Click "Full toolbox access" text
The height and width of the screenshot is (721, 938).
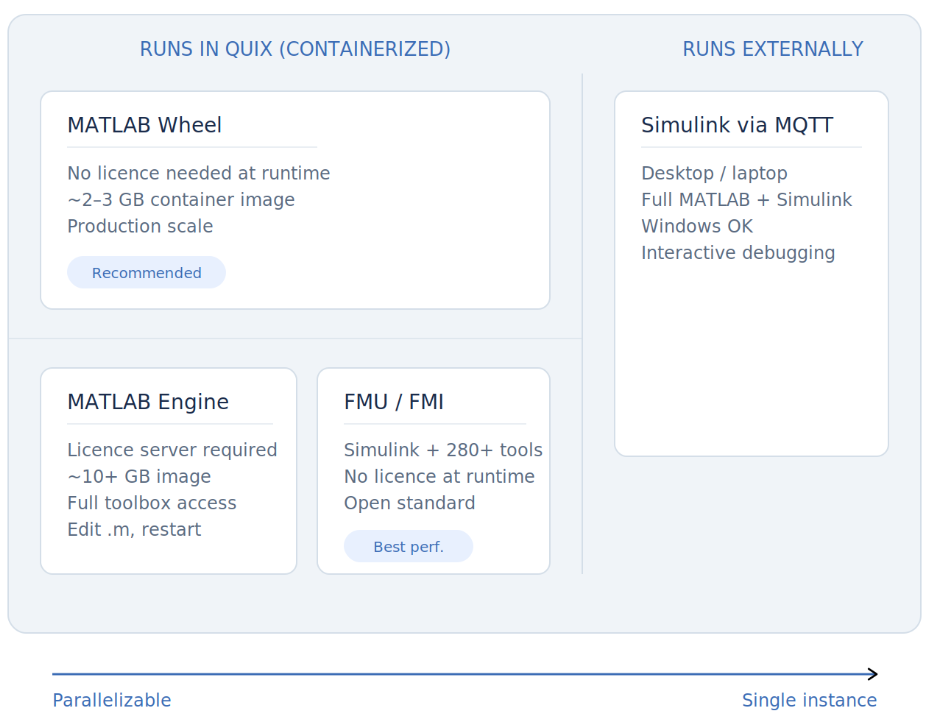coord(152,503)
